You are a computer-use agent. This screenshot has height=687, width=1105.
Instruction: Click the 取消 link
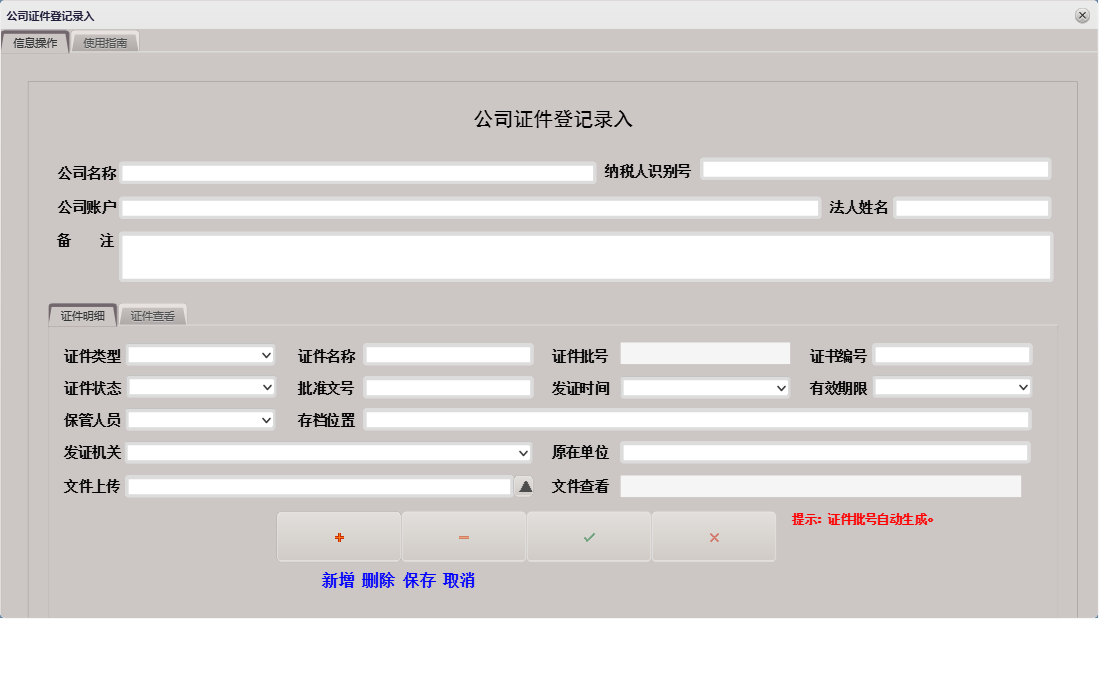[458, 580]
